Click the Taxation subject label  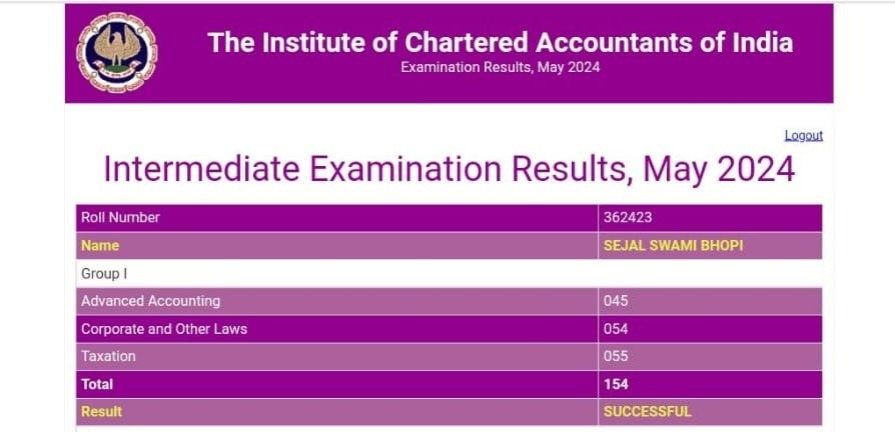(109, 356)
